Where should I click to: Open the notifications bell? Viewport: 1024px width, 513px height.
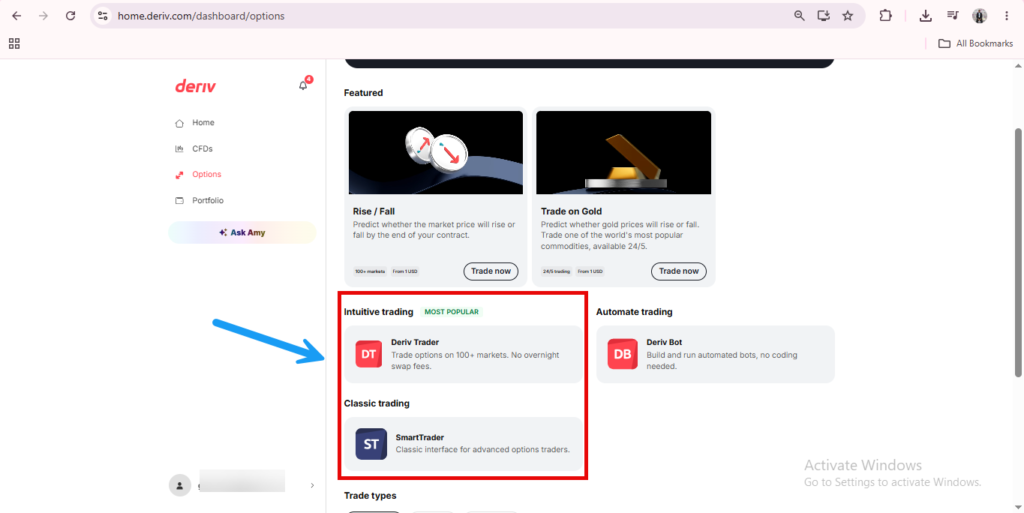(x=303, y=86)
